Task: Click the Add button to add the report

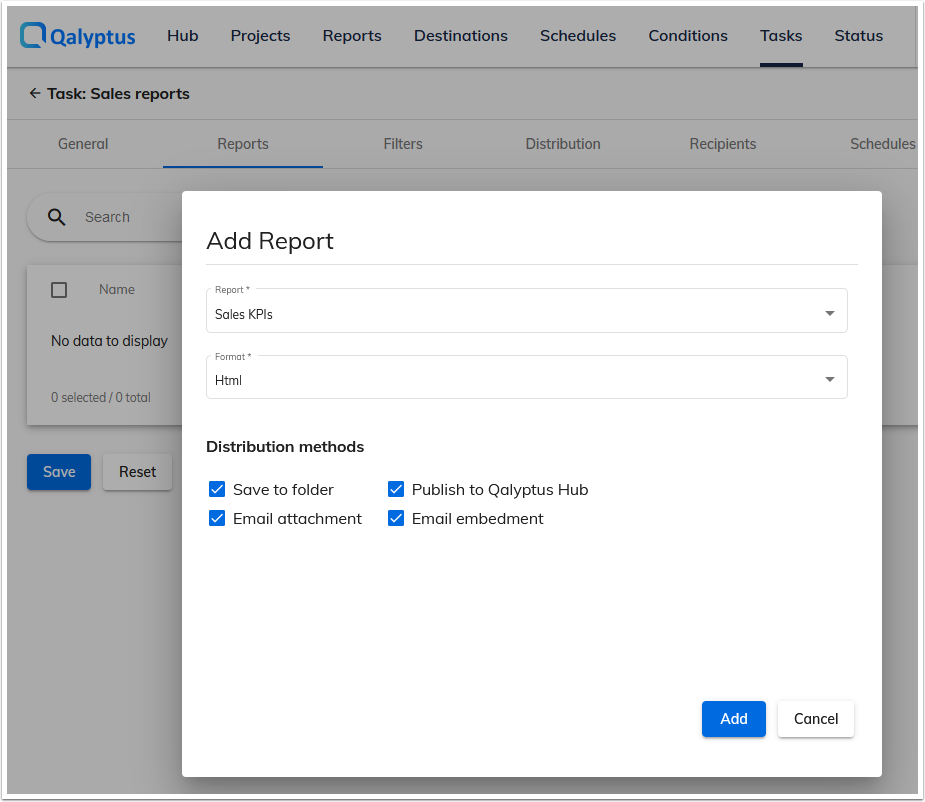Action: click(733, 719)
